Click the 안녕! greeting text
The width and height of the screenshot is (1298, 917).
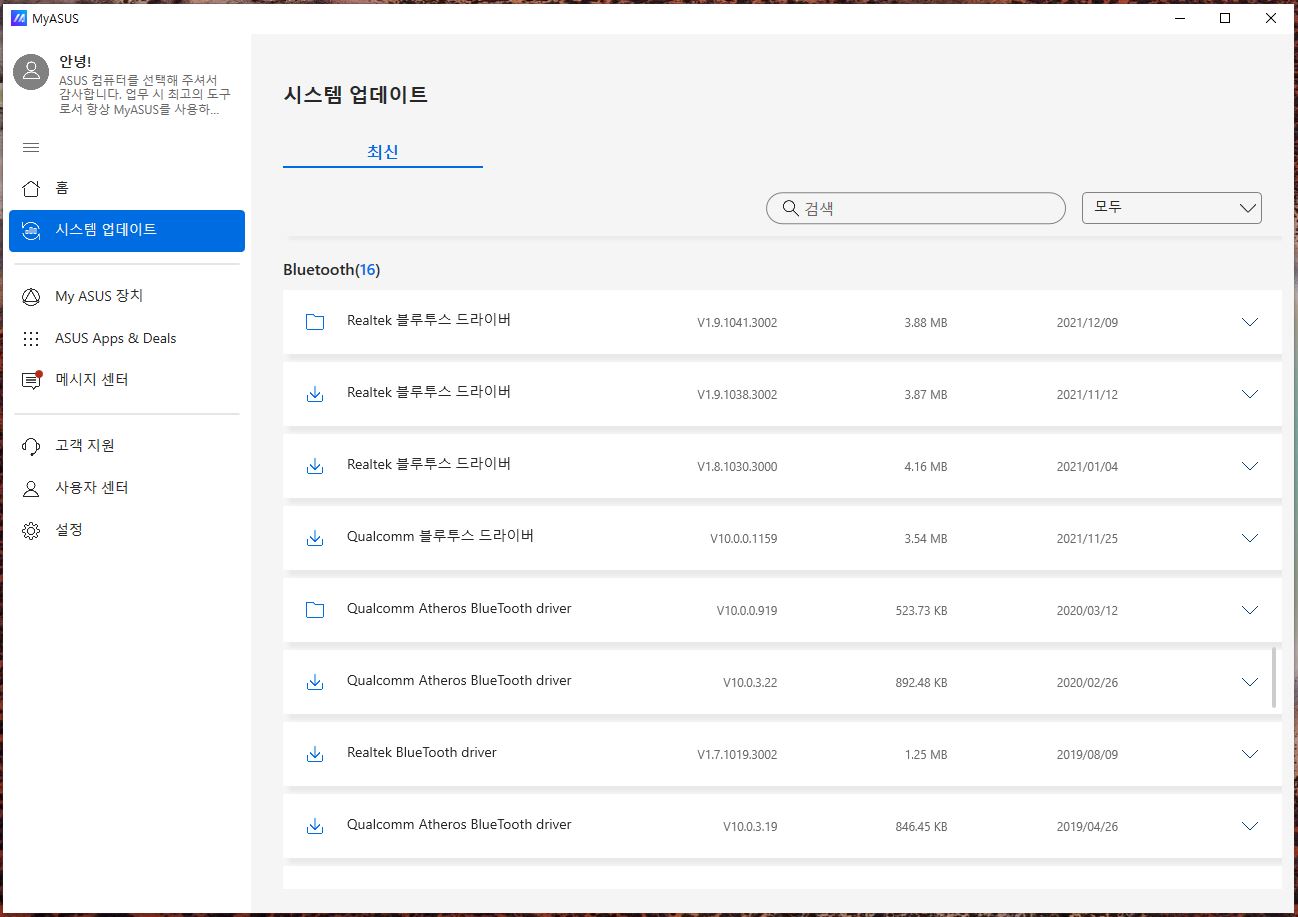point(75,62)
